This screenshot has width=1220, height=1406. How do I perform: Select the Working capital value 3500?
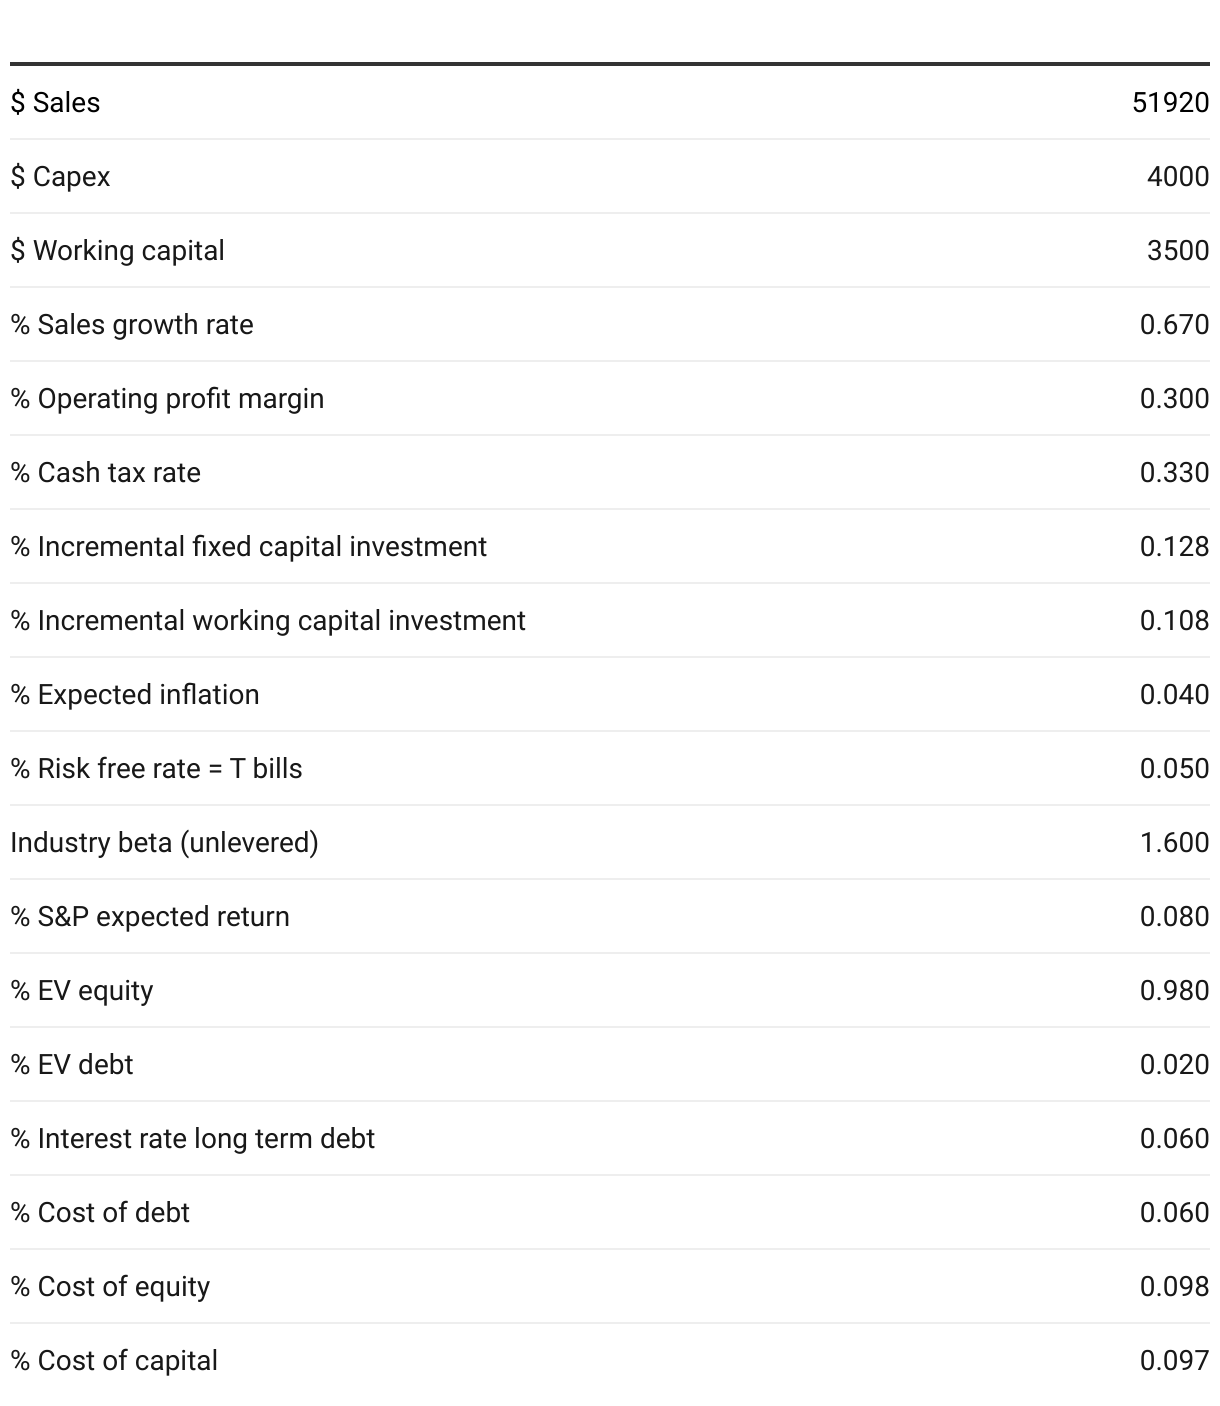[x=1178, y=250]
